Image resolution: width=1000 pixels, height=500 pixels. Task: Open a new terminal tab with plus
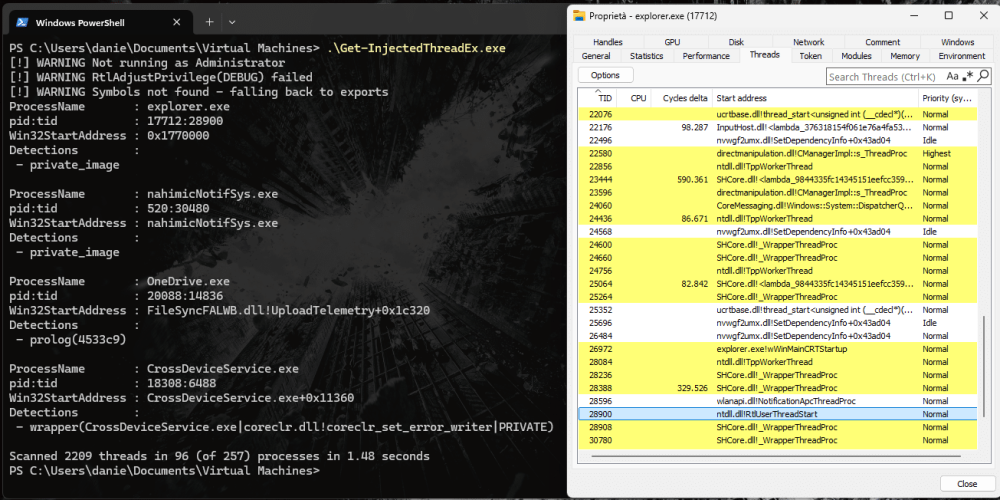[x=209, y=22]
